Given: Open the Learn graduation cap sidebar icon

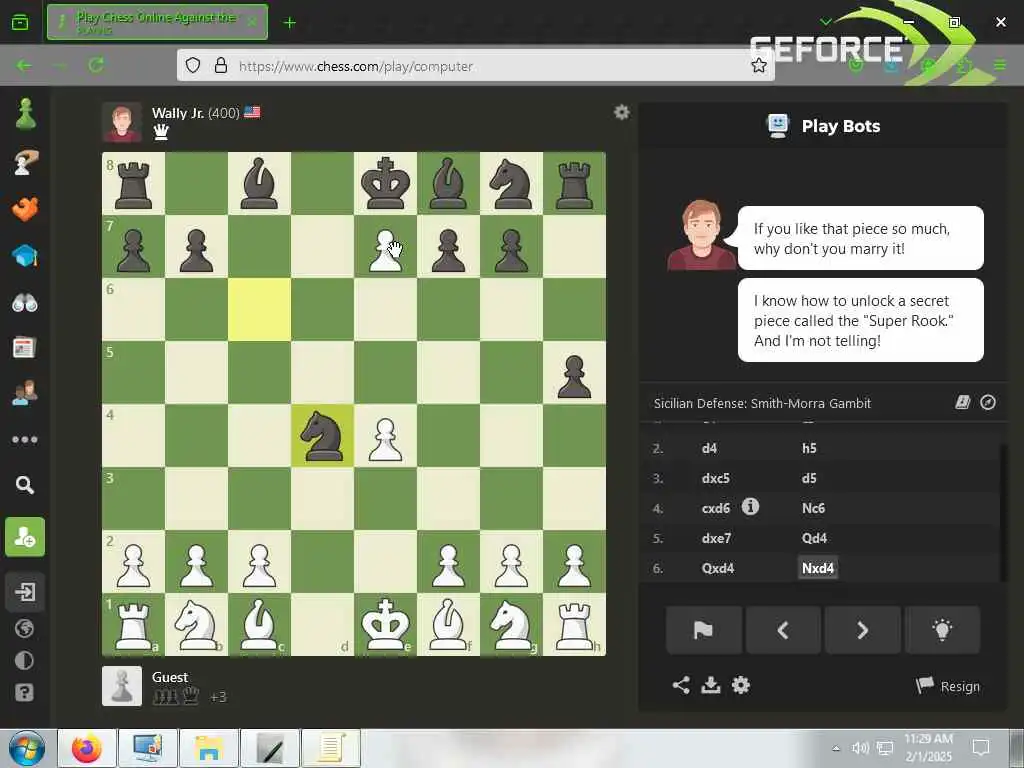Looking at the screenshot, I should (x=25, y=255).
